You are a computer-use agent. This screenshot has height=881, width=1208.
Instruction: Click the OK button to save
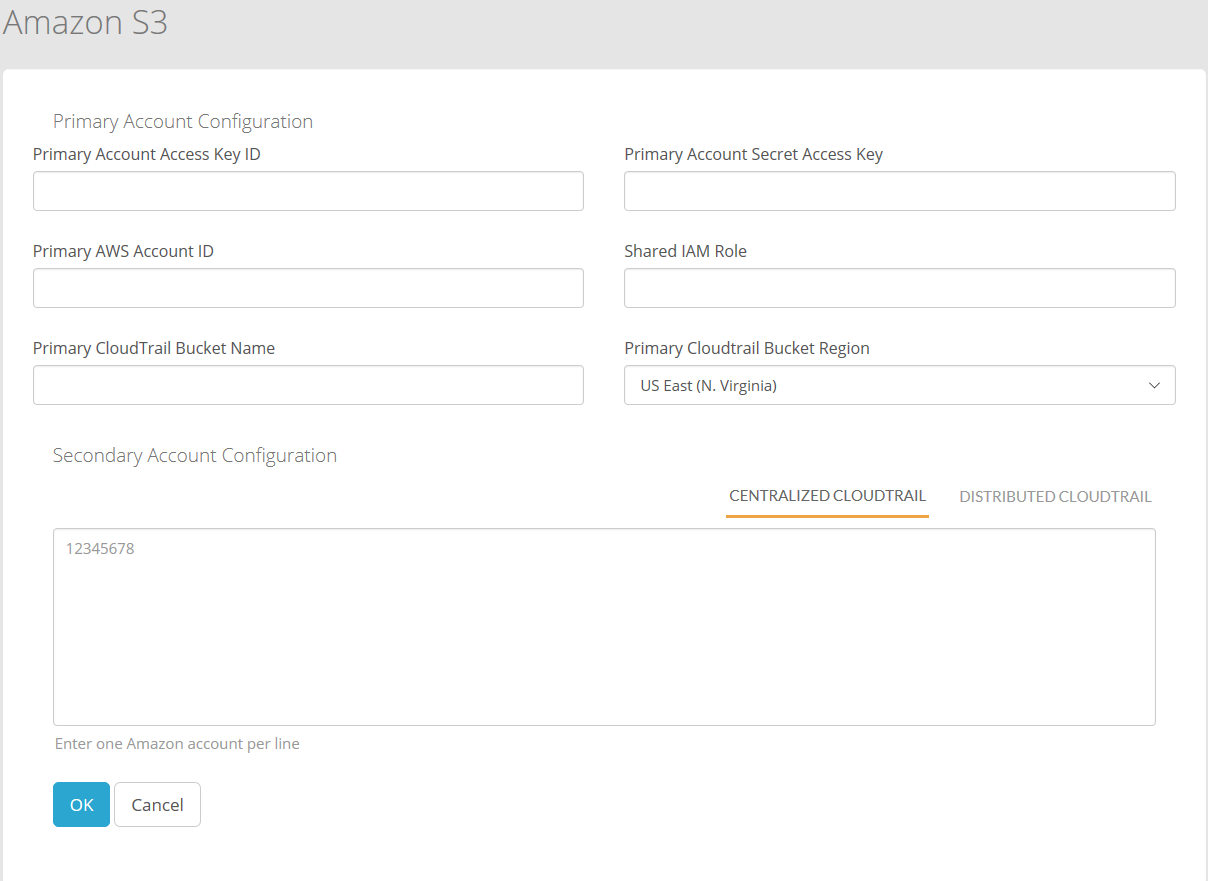[81, 804]
